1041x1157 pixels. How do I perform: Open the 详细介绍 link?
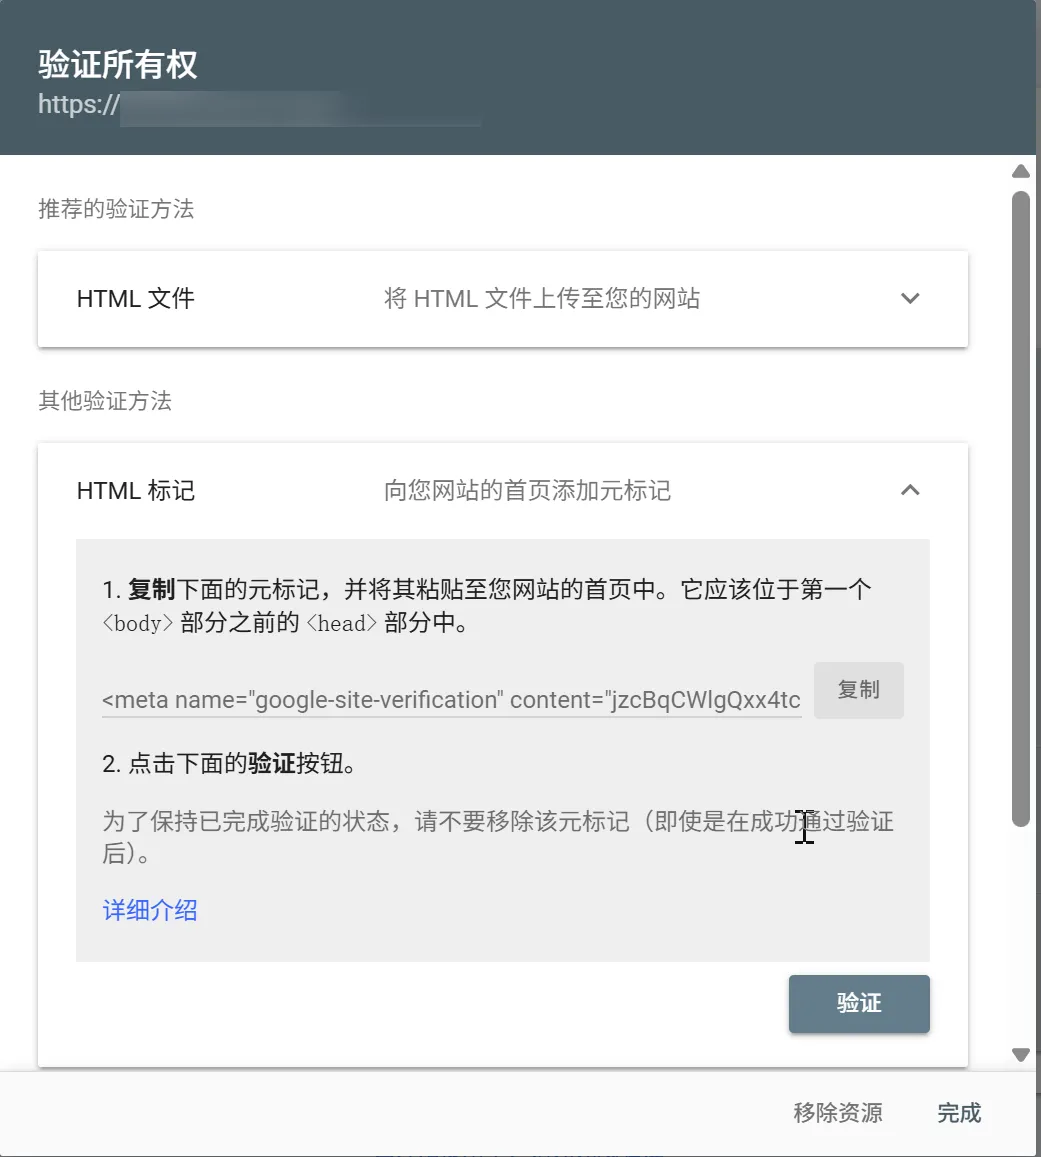(x=150, y=910)
